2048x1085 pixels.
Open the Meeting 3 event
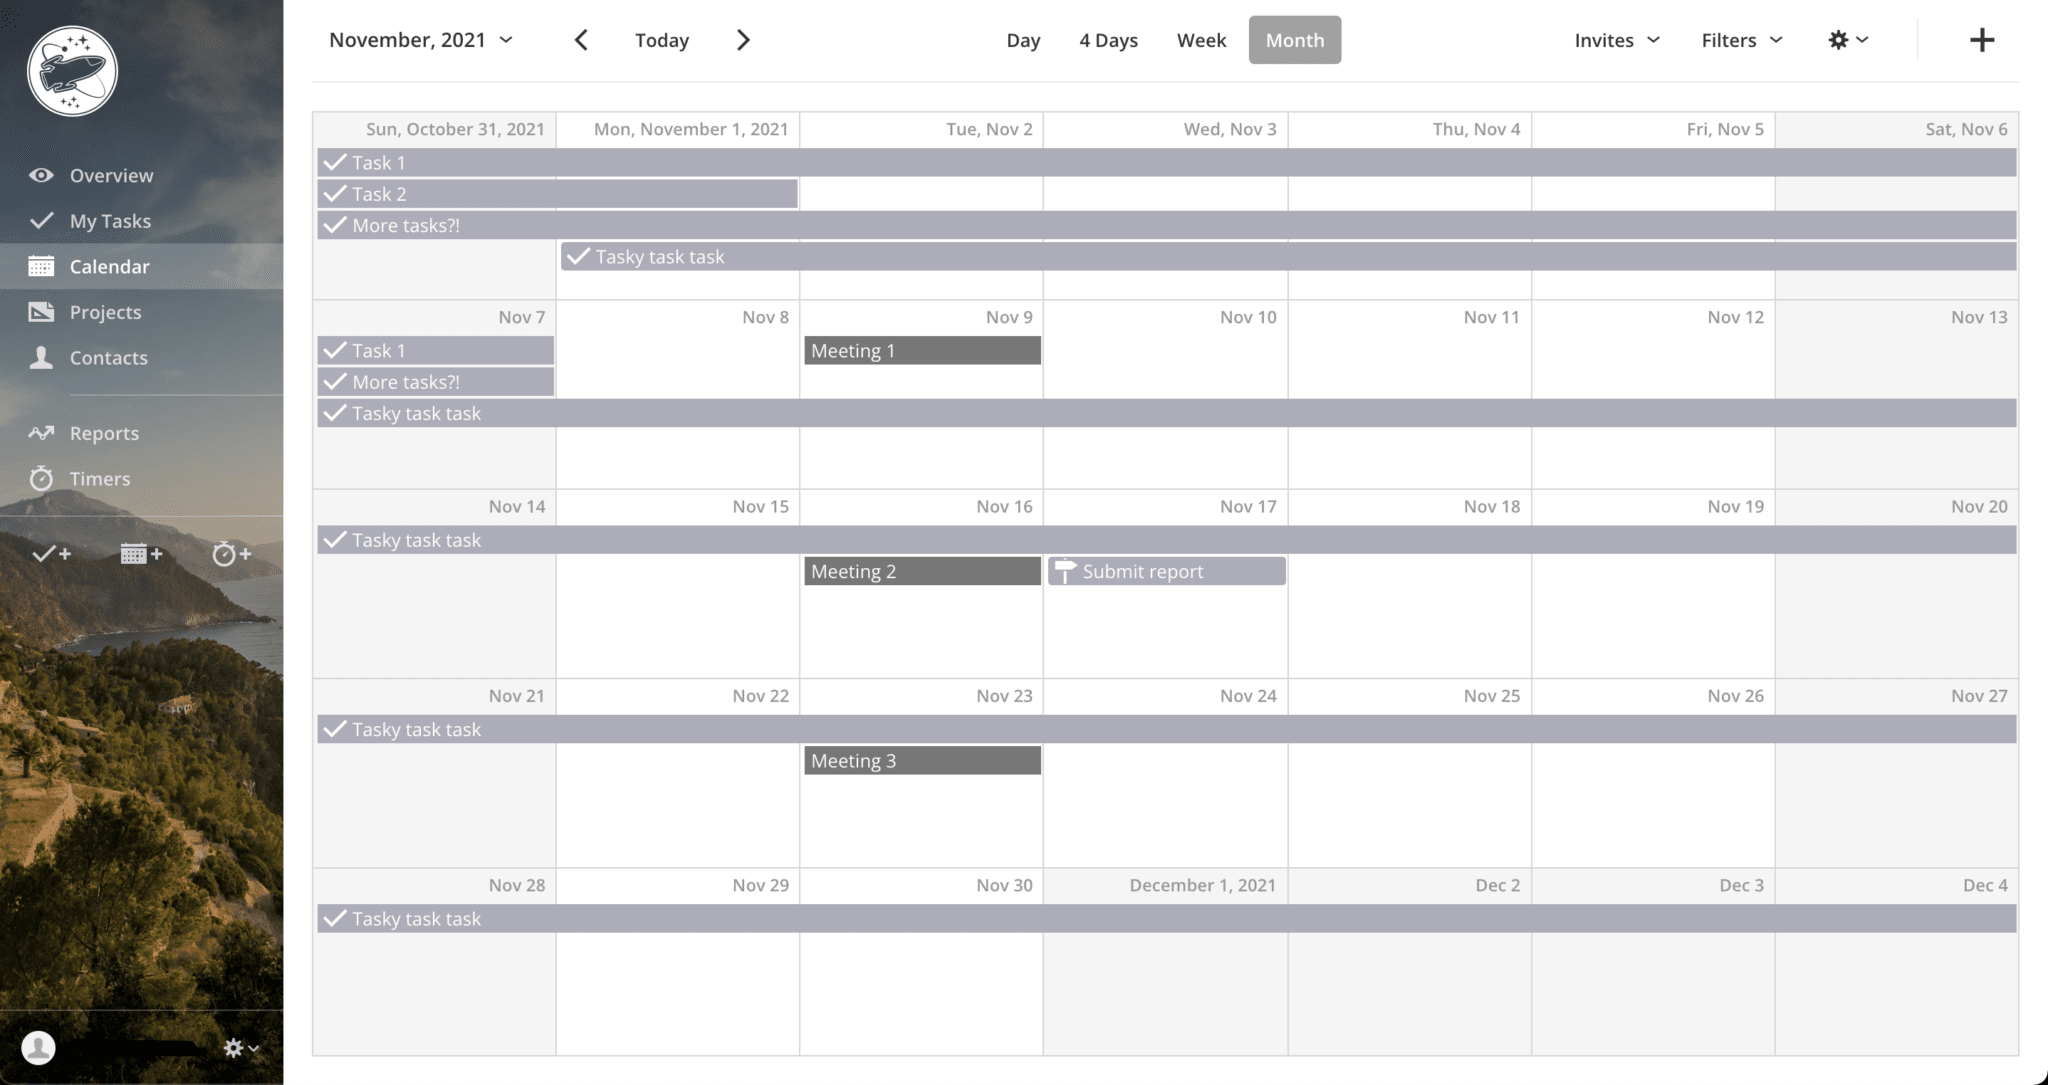coord(922,760)
